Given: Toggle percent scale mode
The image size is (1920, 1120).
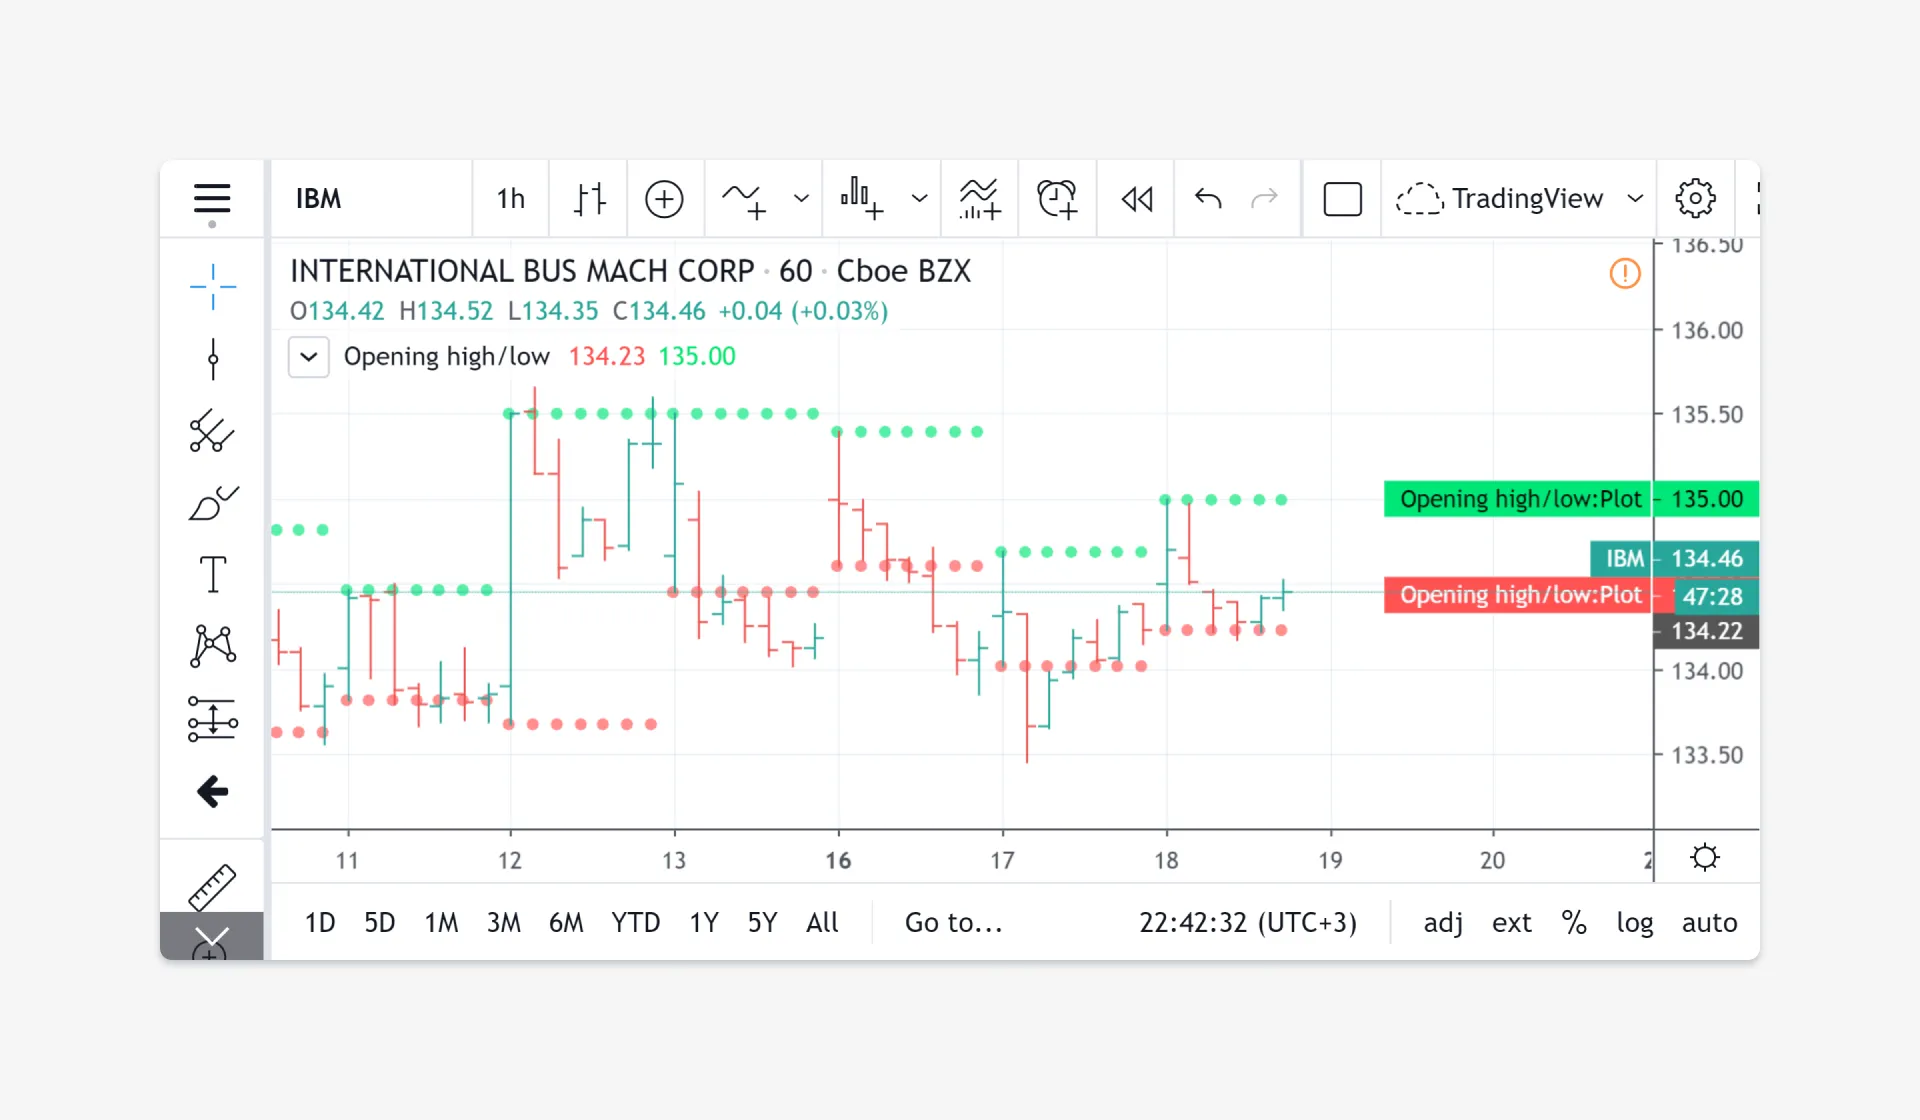Looking at the screenshot, I should click(x=1574, y=922).
